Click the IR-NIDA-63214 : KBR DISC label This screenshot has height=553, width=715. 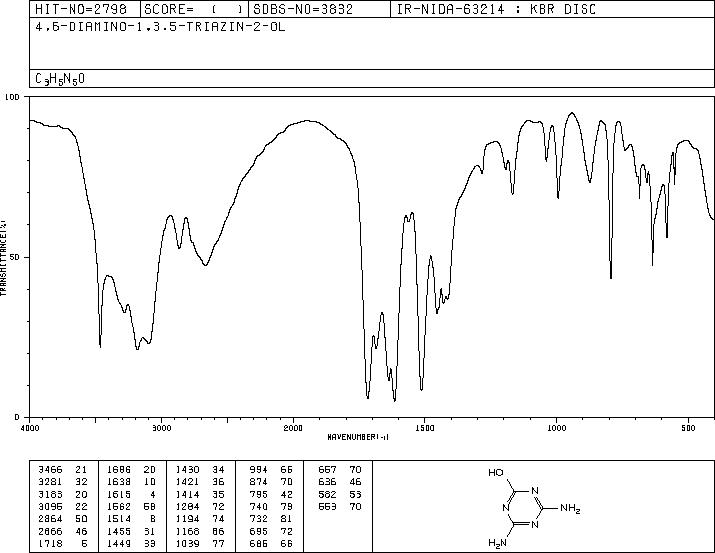(x=496, y=9)
